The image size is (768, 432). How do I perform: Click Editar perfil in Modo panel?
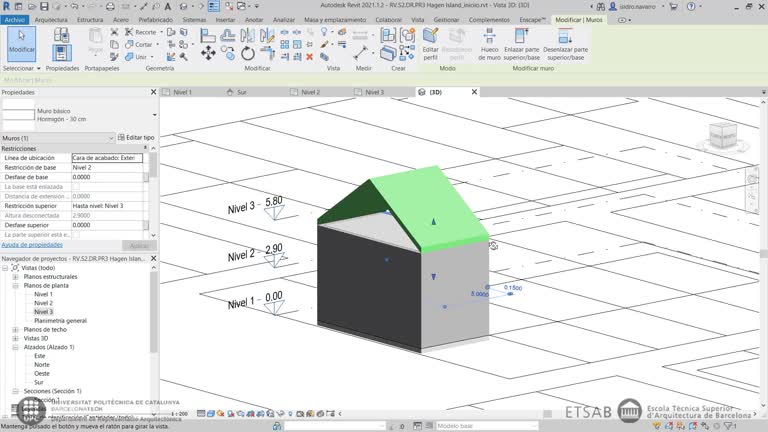pos(430,45)
